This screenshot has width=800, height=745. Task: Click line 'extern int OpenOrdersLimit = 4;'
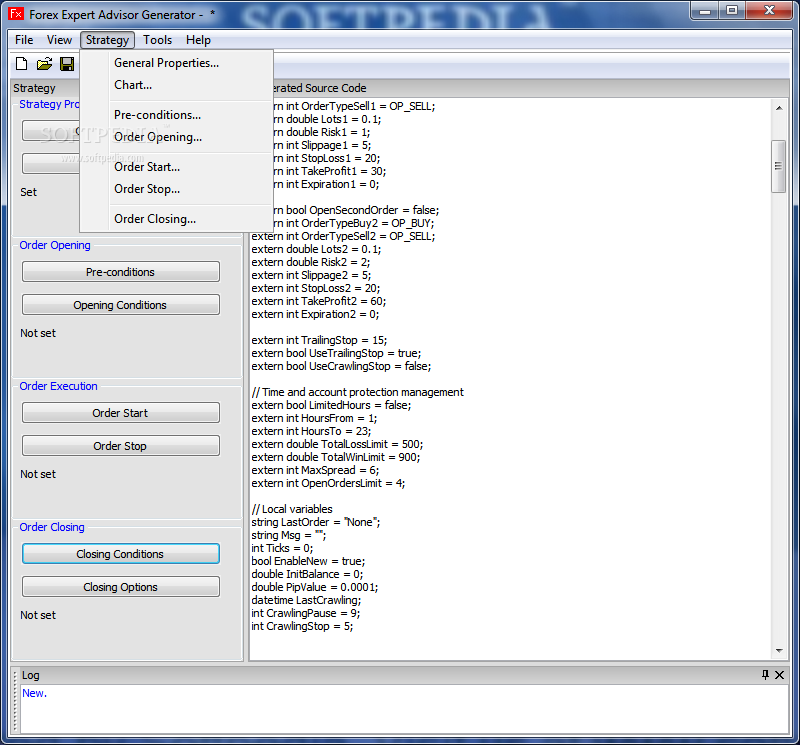(x=328, y=483)
